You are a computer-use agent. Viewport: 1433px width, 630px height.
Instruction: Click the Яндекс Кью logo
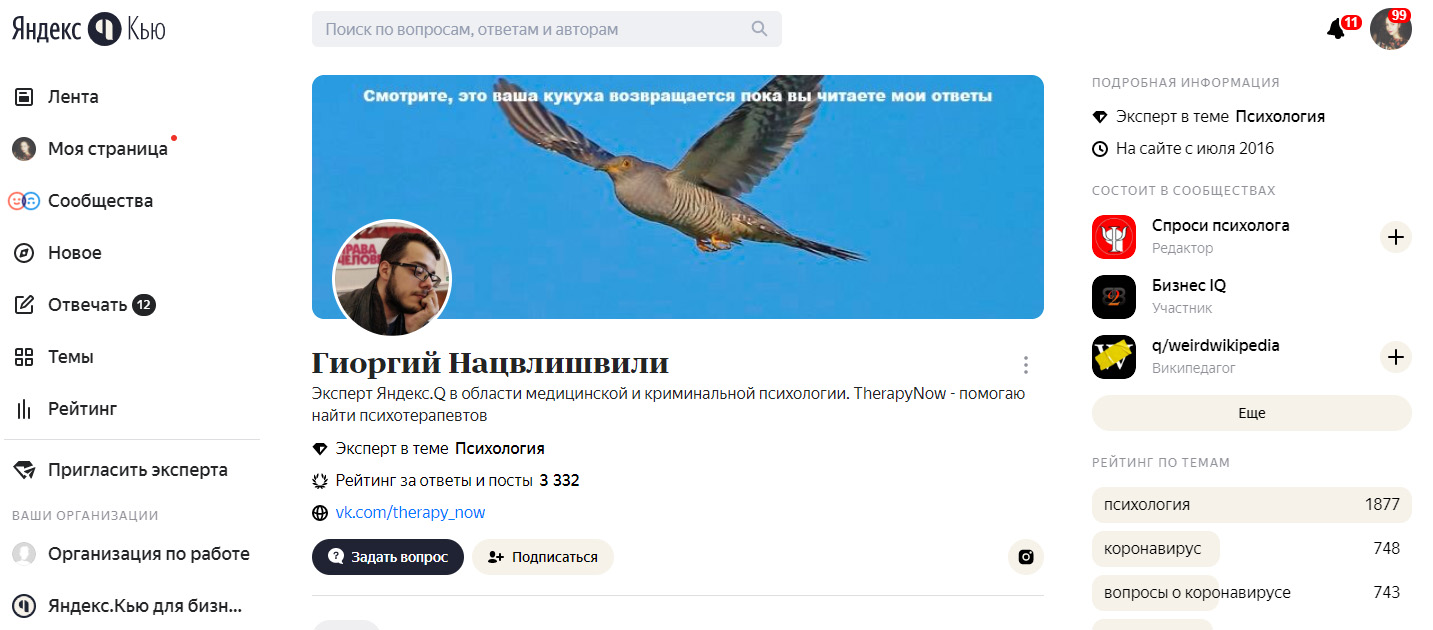pyautogui.click(x=89, y=30)
